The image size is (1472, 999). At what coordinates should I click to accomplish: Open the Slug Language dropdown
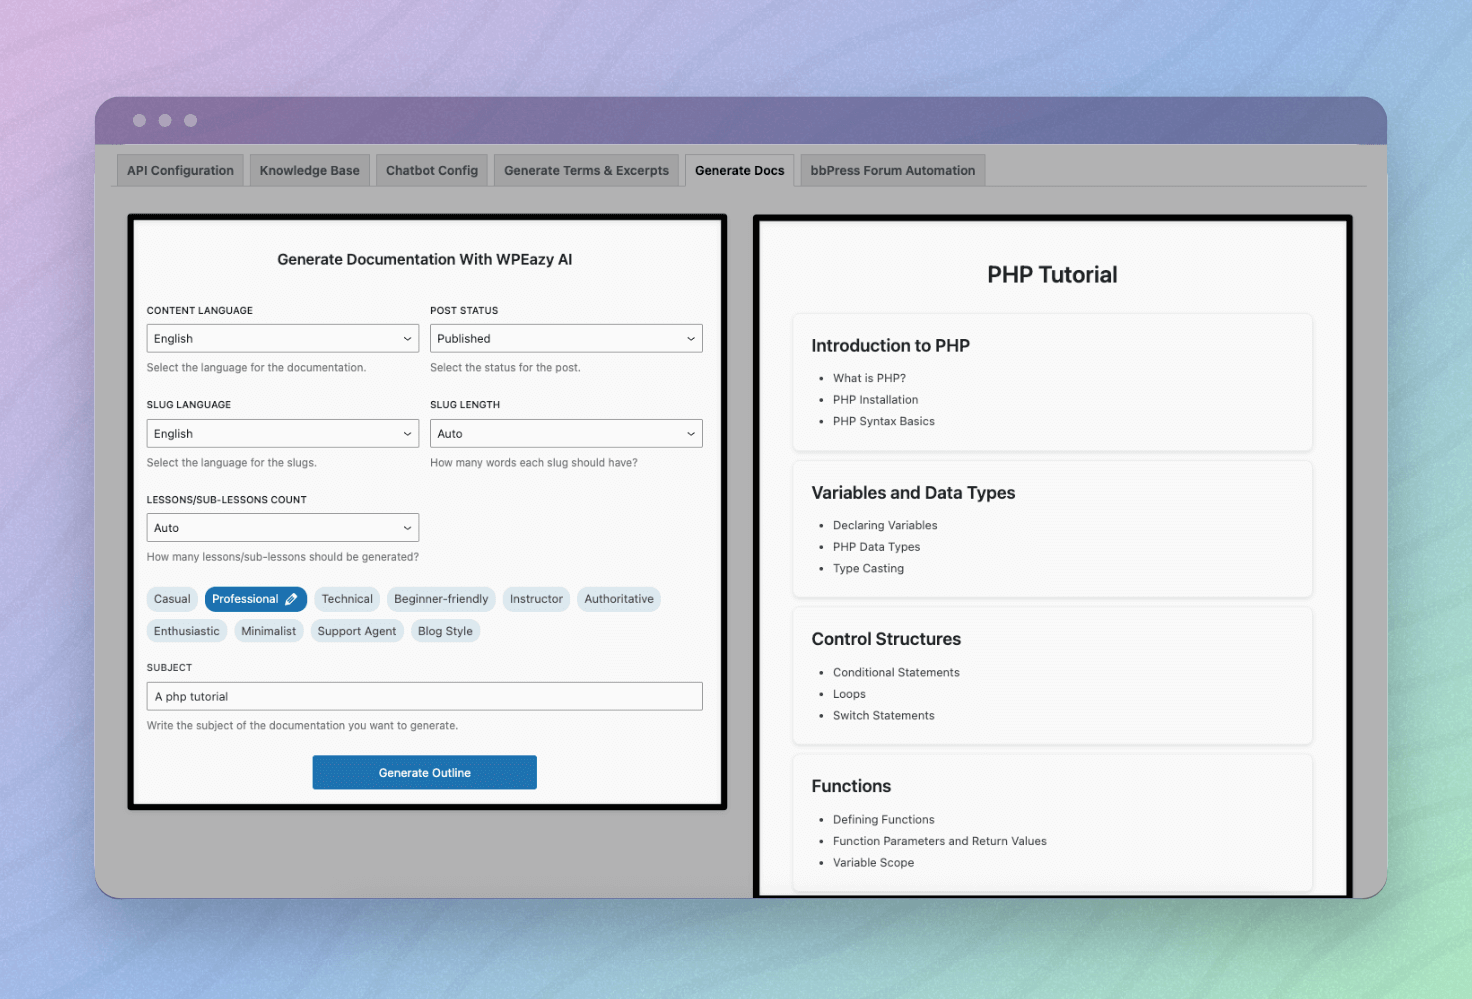click(282, 433)
